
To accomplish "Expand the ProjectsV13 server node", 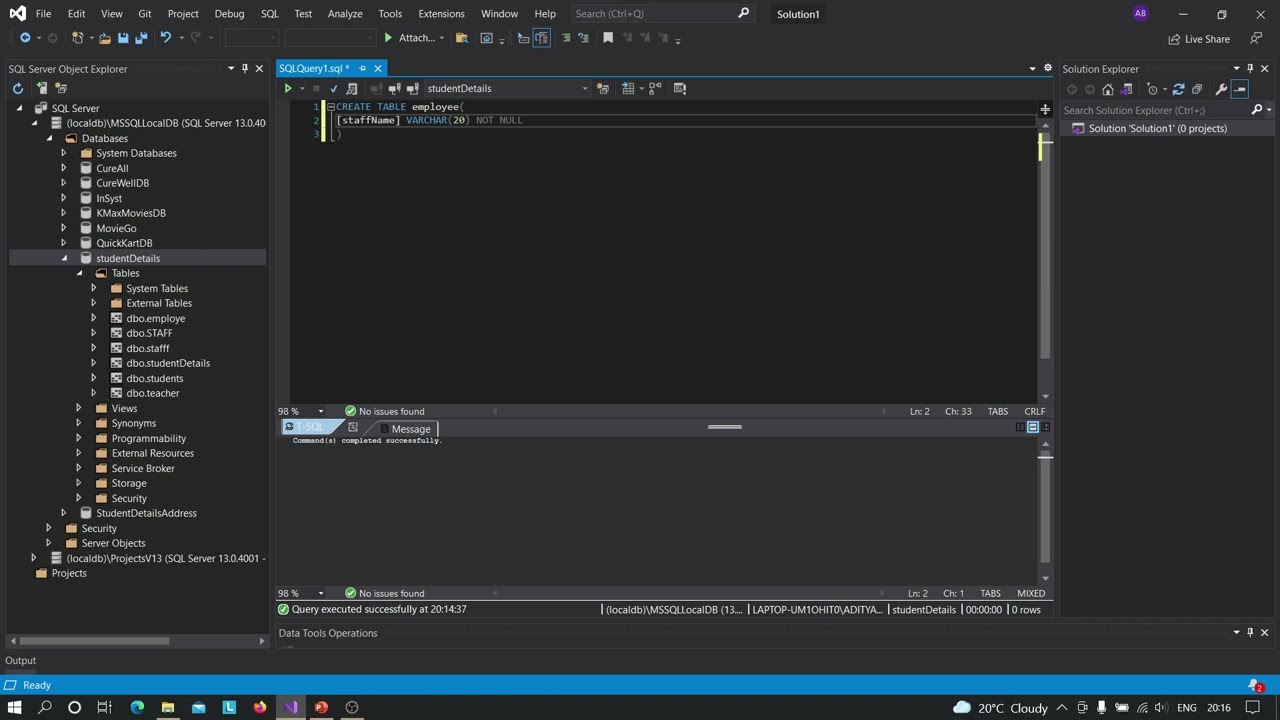I will pos(34,558).
